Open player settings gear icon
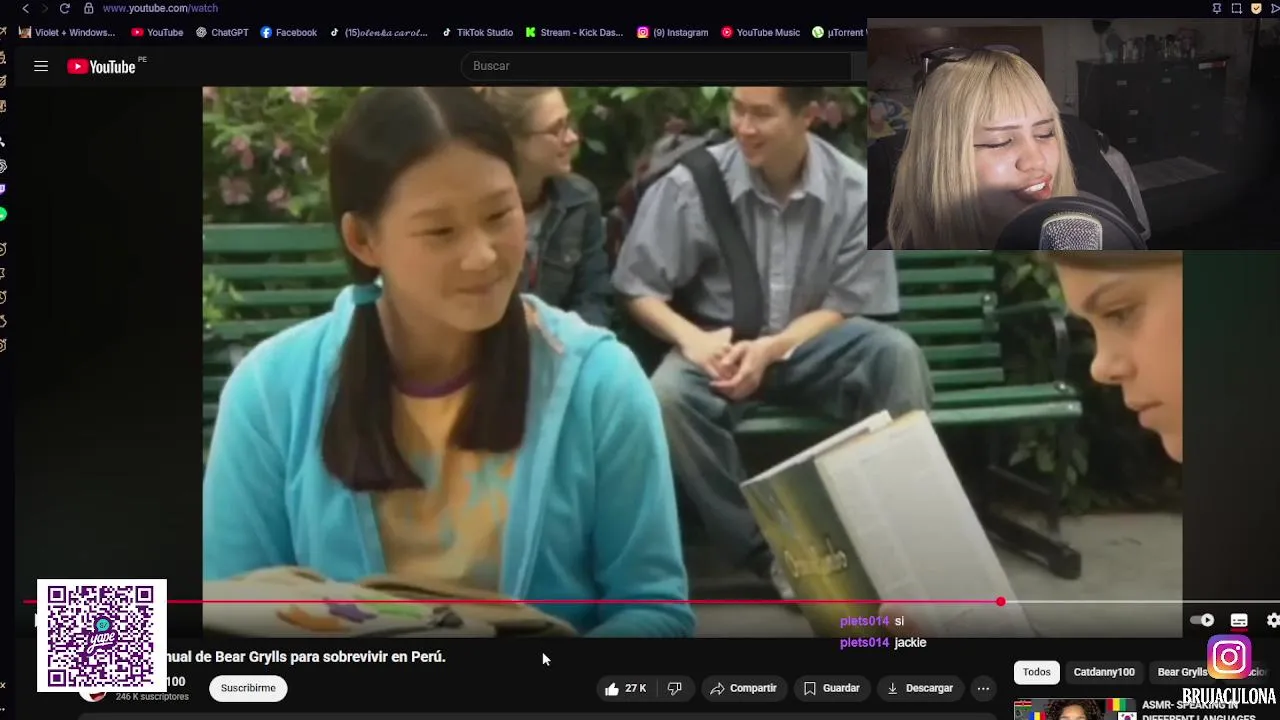1280x720 pixels. (x=1272, y=620)
